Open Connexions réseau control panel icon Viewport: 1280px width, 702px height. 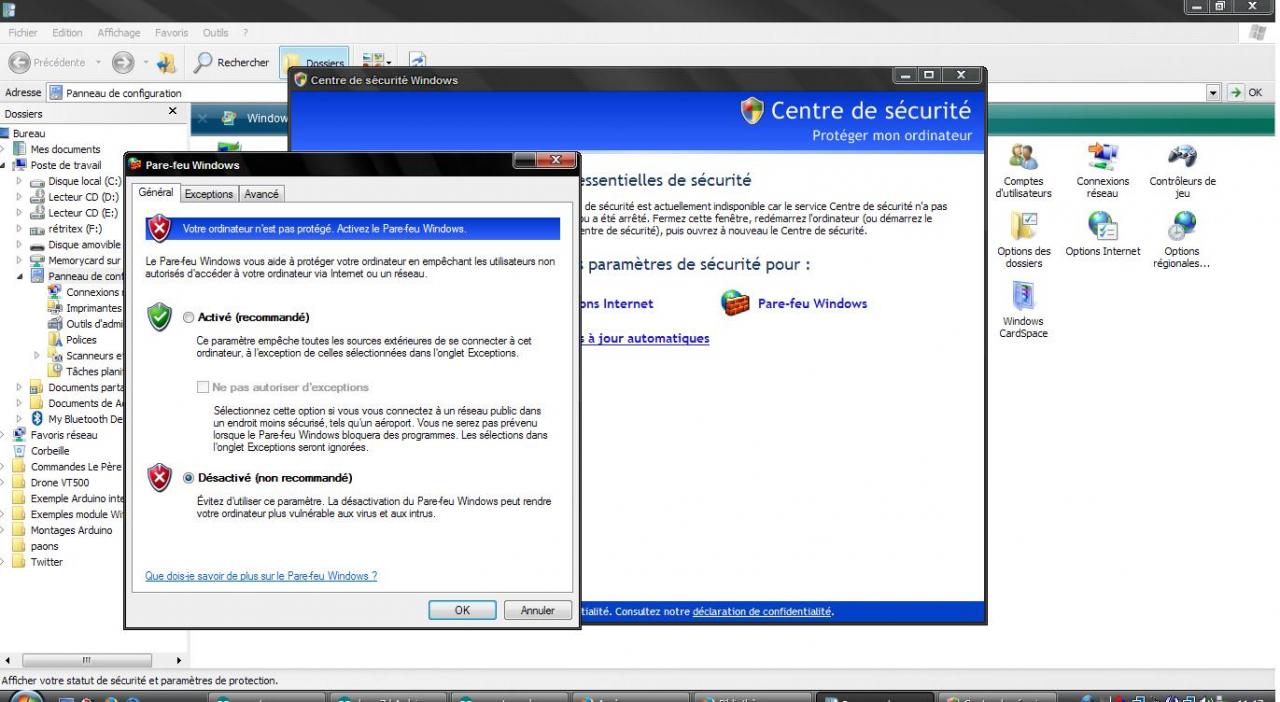(x=1102, y=172)
